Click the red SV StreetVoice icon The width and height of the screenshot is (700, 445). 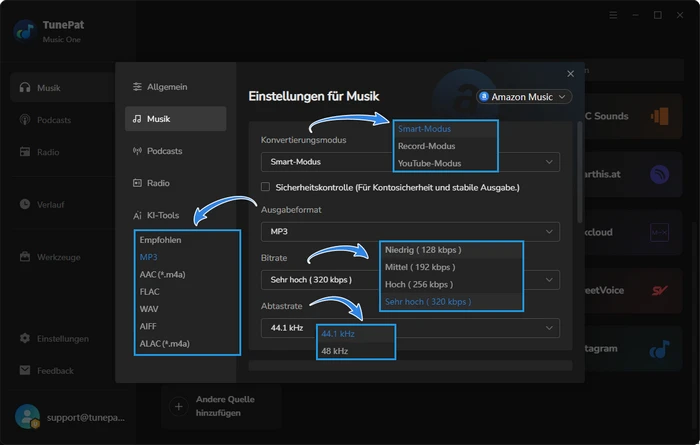pos(659,291)
